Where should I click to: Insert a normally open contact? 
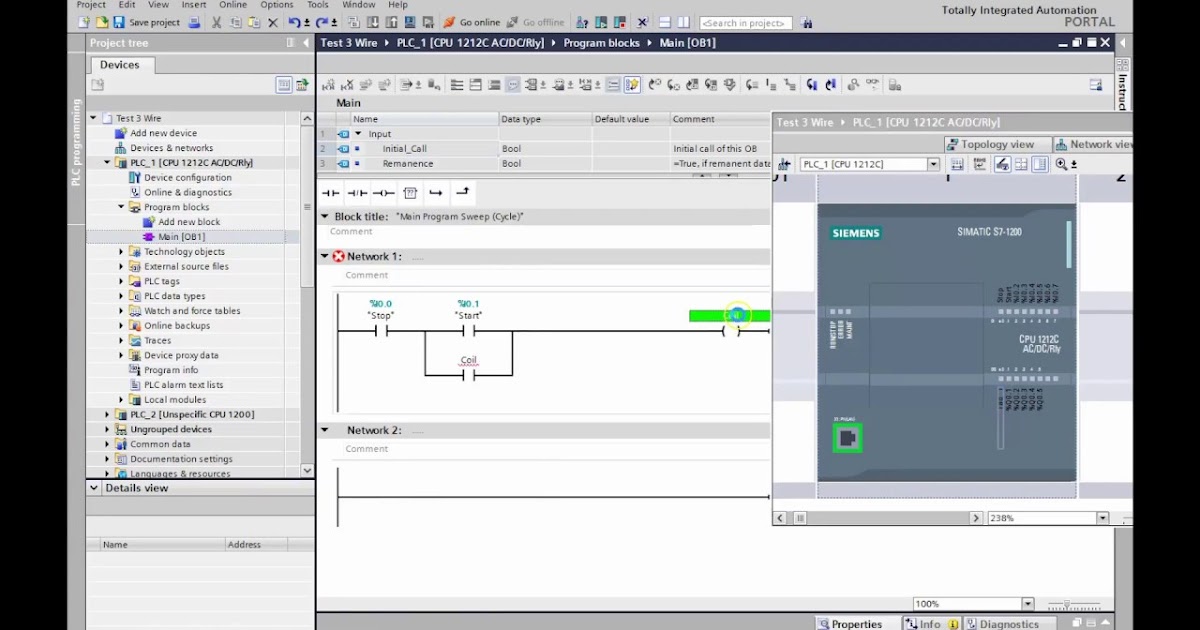coord(330,192)
